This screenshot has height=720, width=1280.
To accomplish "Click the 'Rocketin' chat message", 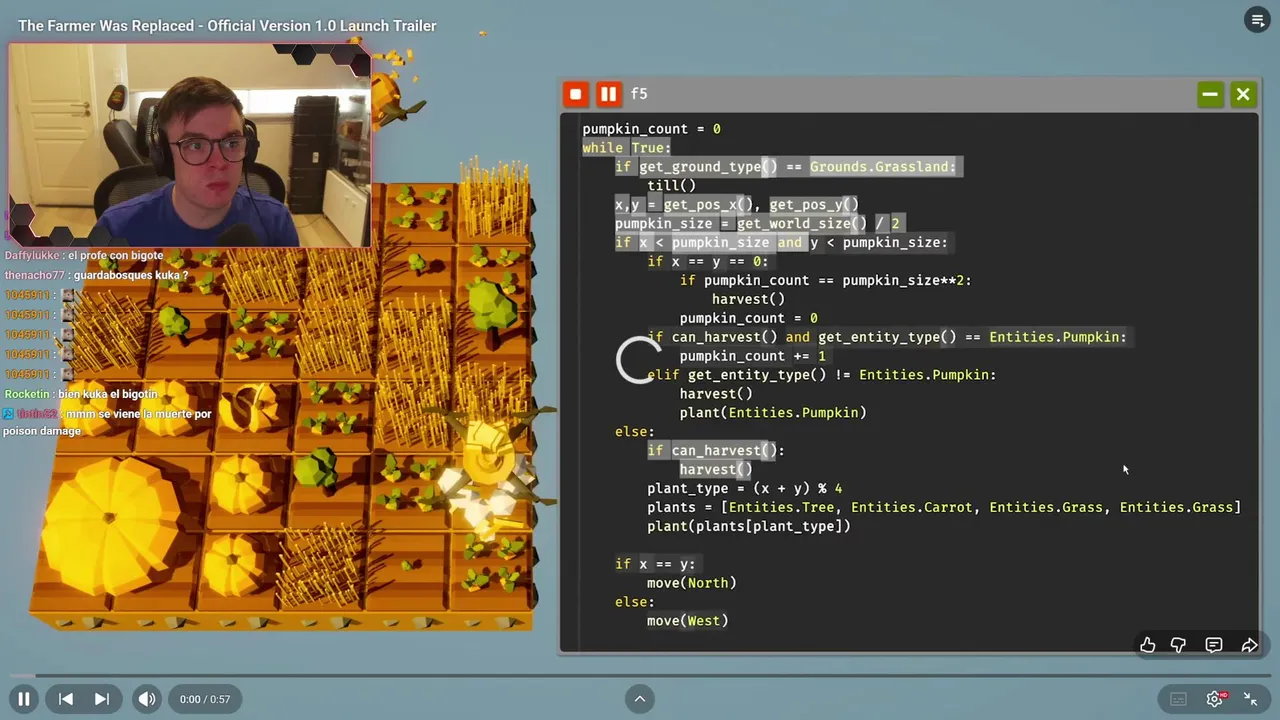I will point(82,394).
